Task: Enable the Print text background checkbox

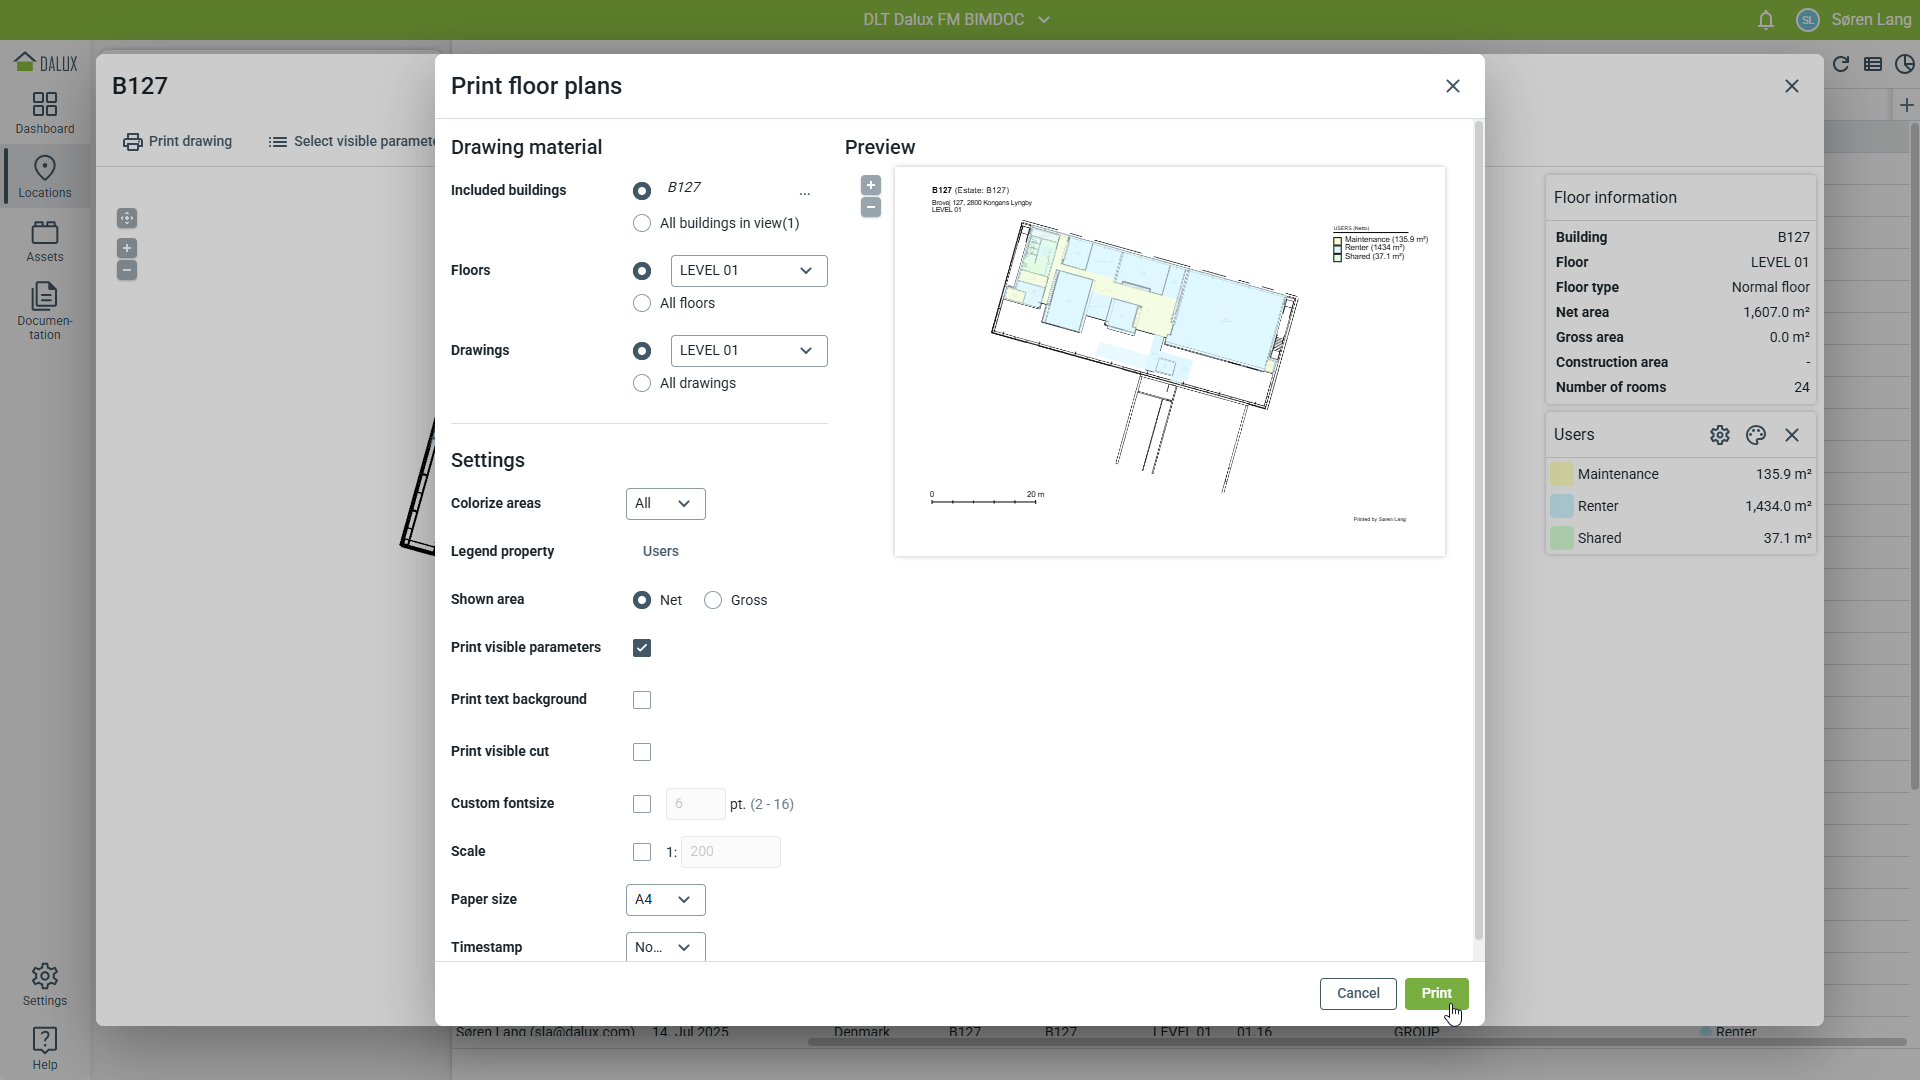Action: click(x=642, y=700)
